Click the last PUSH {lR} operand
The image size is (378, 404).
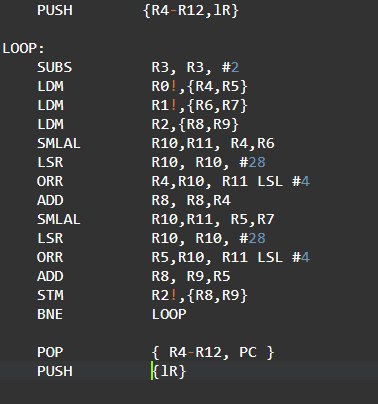click(x=169, y=371)
